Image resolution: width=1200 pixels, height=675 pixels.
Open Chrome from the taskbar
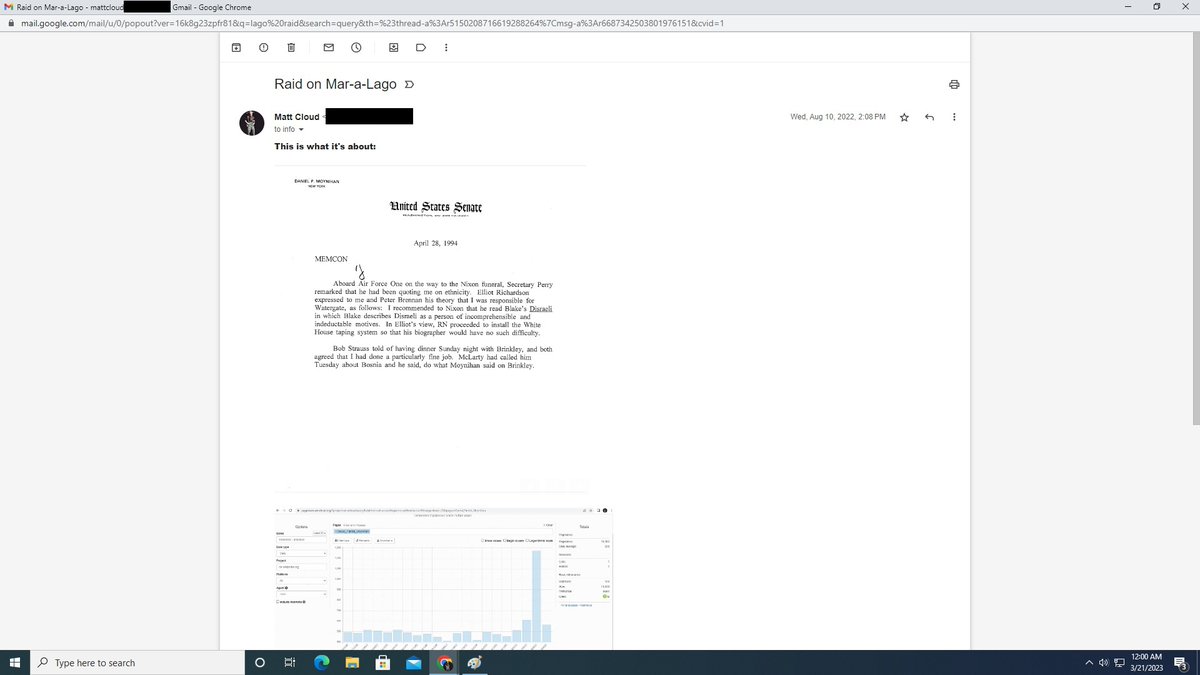point(442,662)
